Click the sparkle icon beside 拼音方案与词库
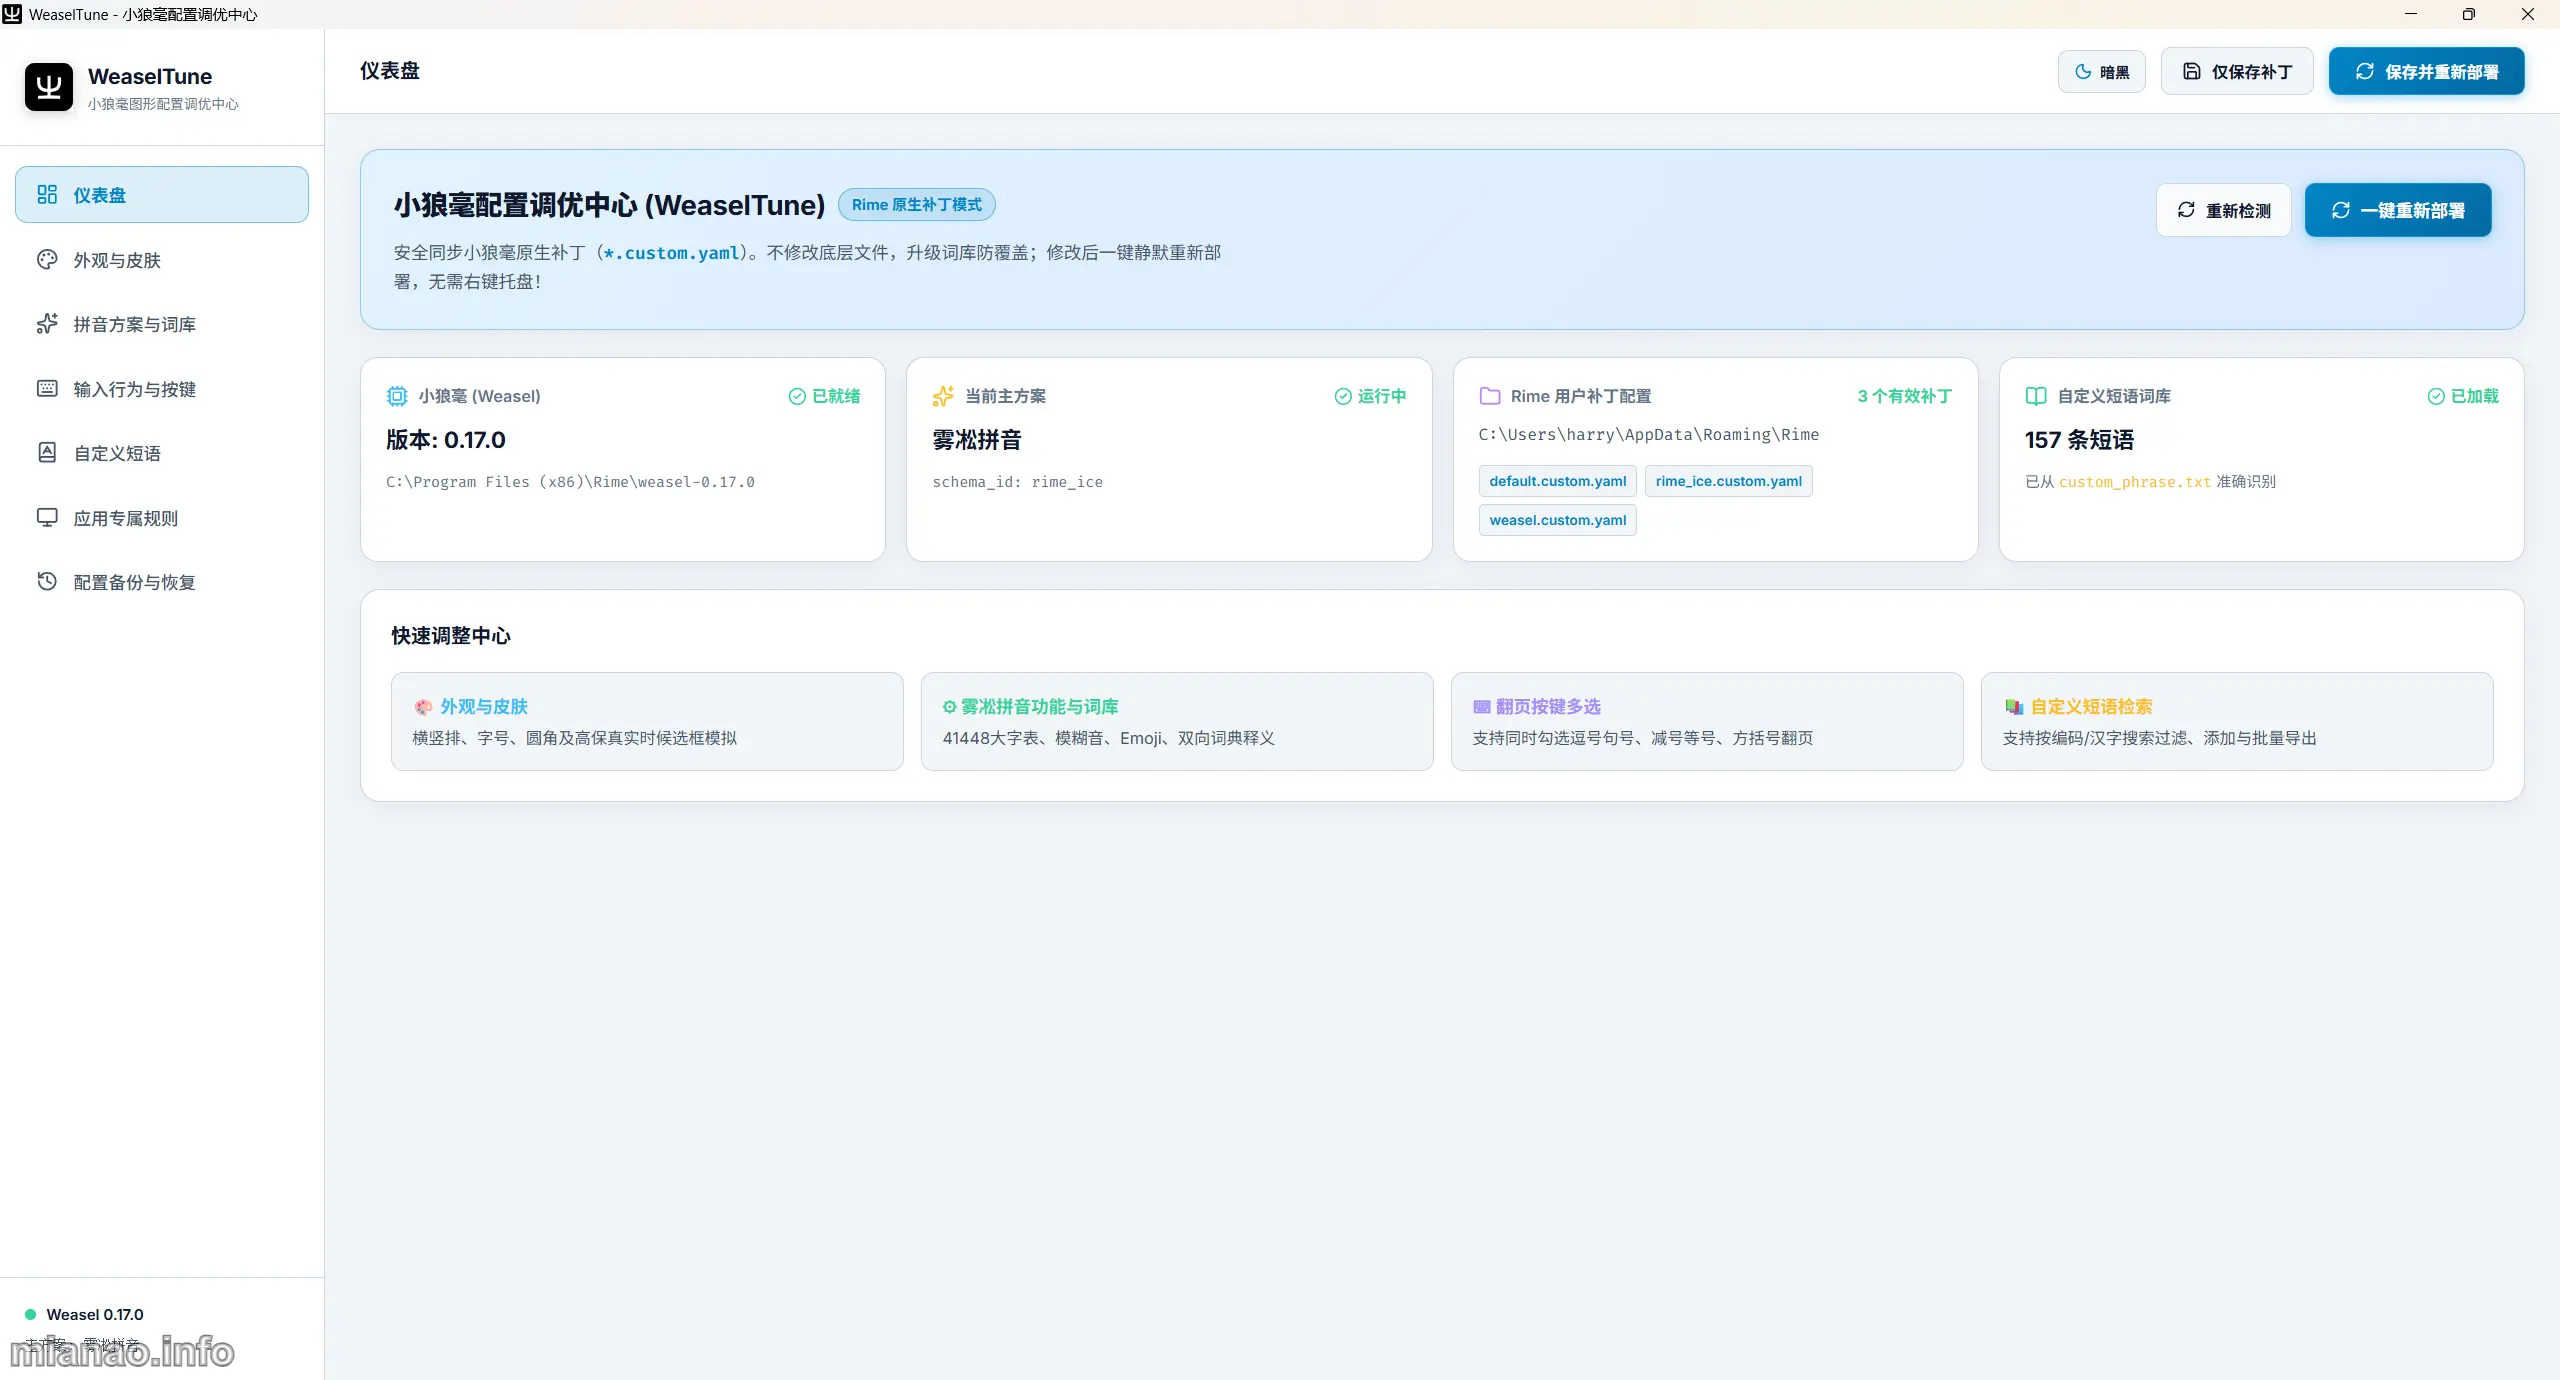The width and height of the screenshot is (2560, 1380). [47, 323]
